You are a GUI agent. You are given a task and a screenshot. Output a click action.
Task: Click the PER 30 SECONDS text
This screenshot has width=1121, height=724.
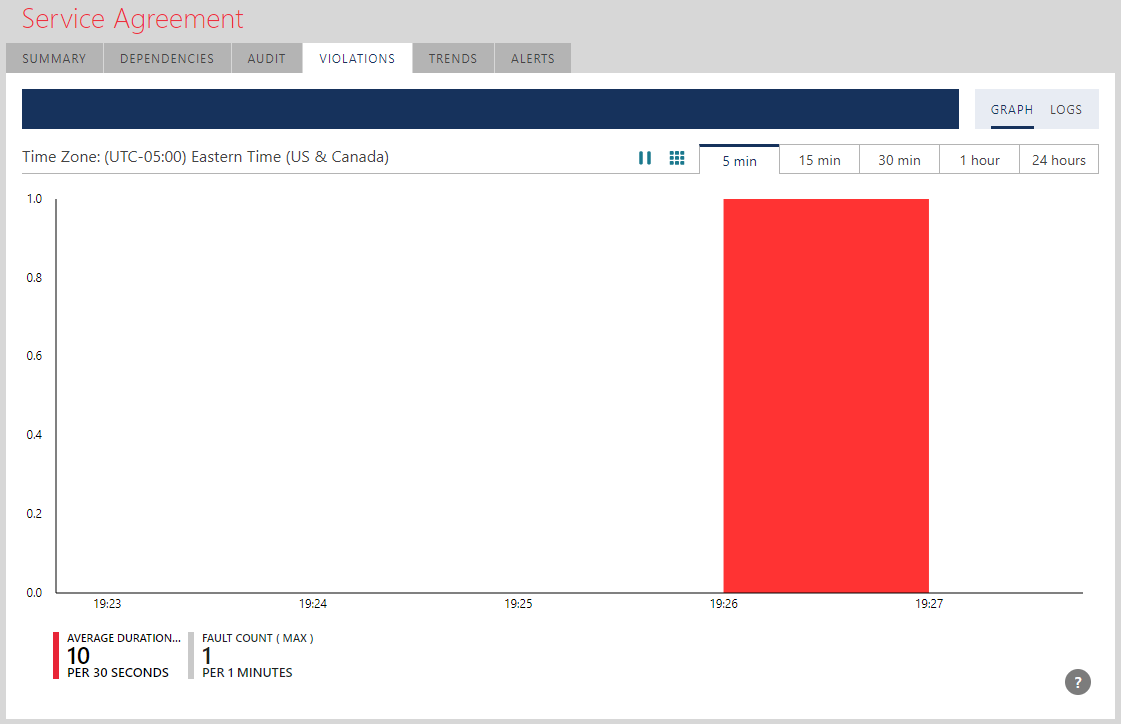[118, 673]
